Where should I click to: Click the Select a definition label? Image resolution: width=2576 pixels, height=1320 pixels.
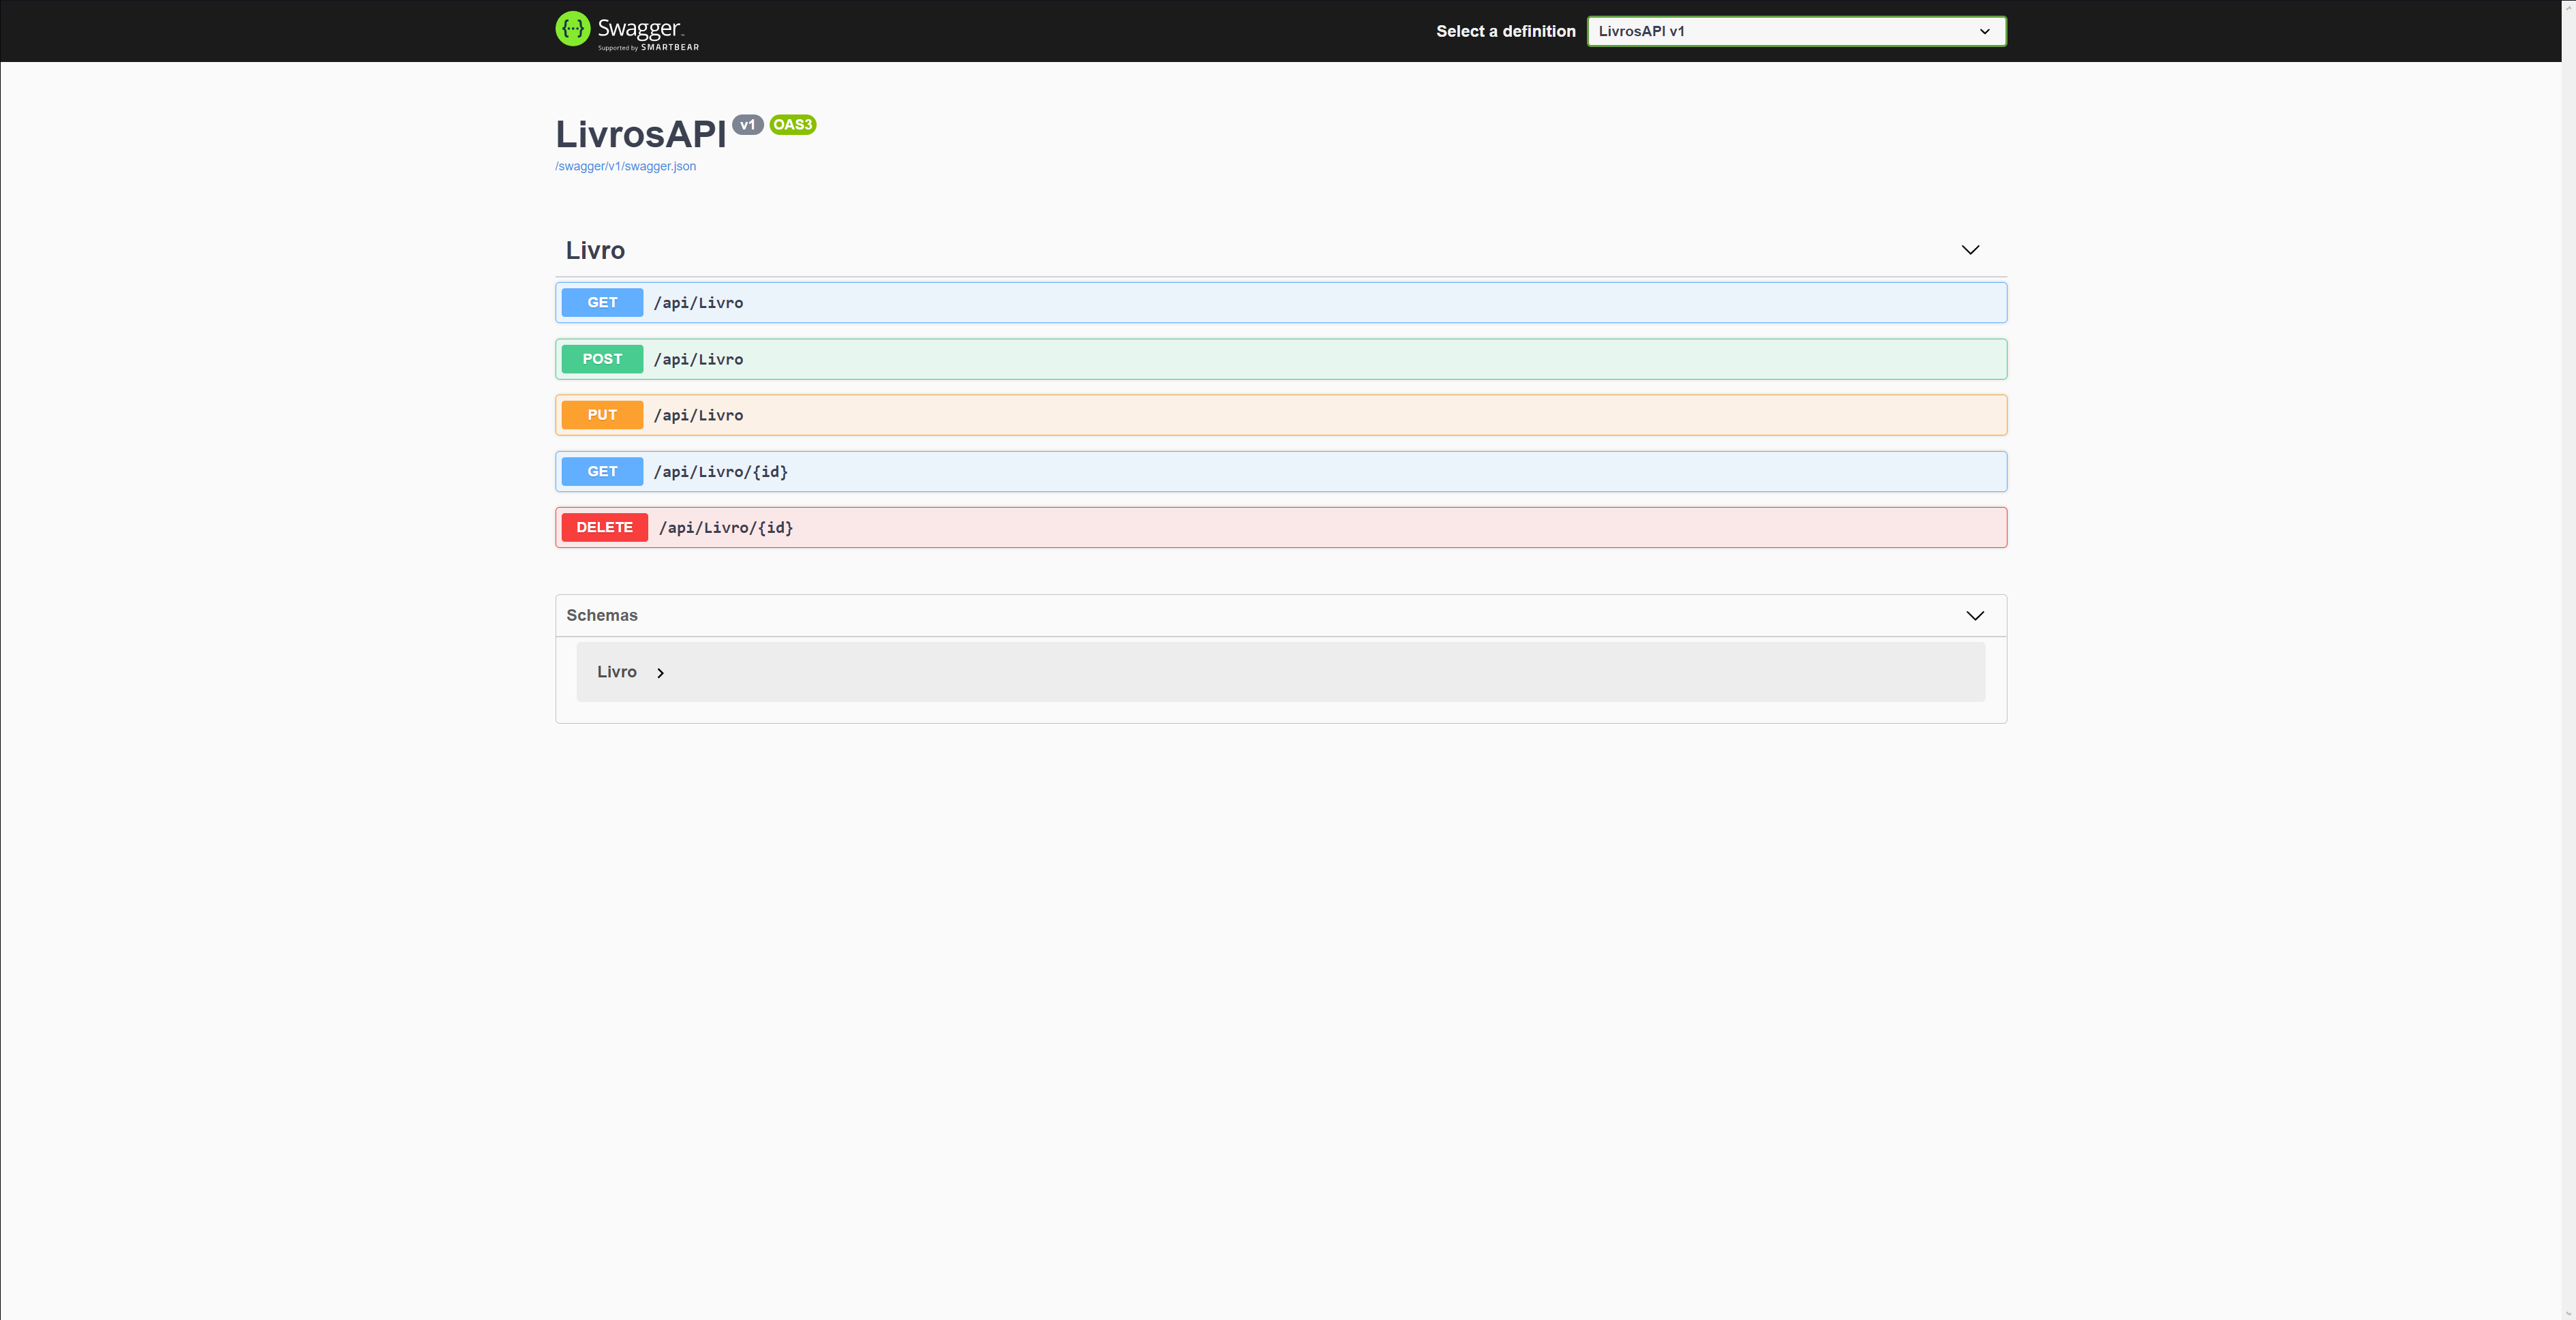[x=1506, y=31]
